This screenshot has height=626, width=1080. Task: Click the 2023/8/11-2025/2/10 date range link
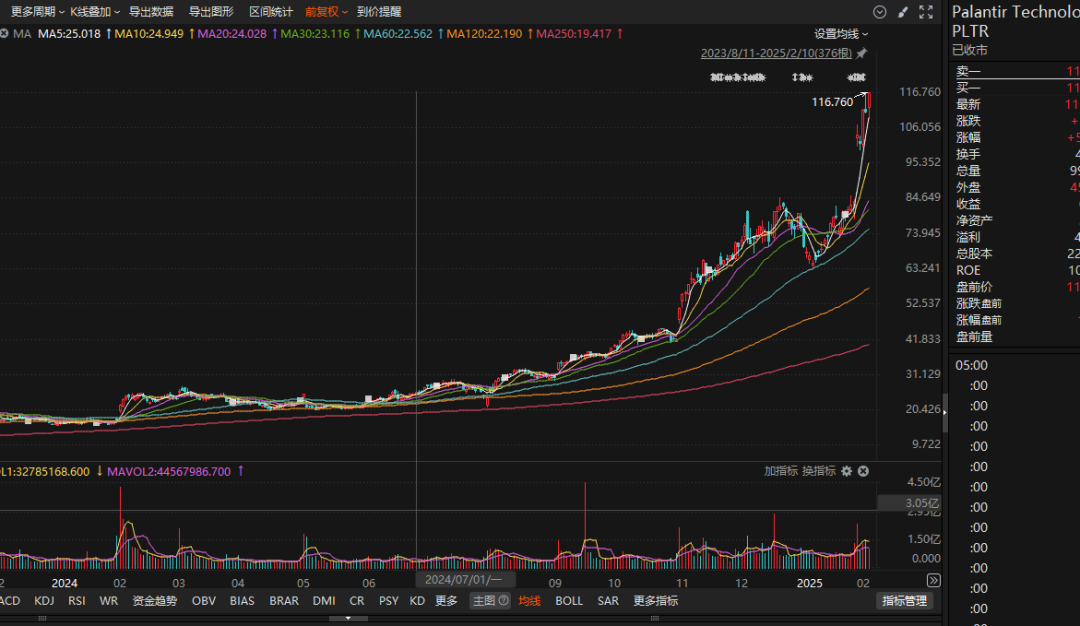point(777,53)
